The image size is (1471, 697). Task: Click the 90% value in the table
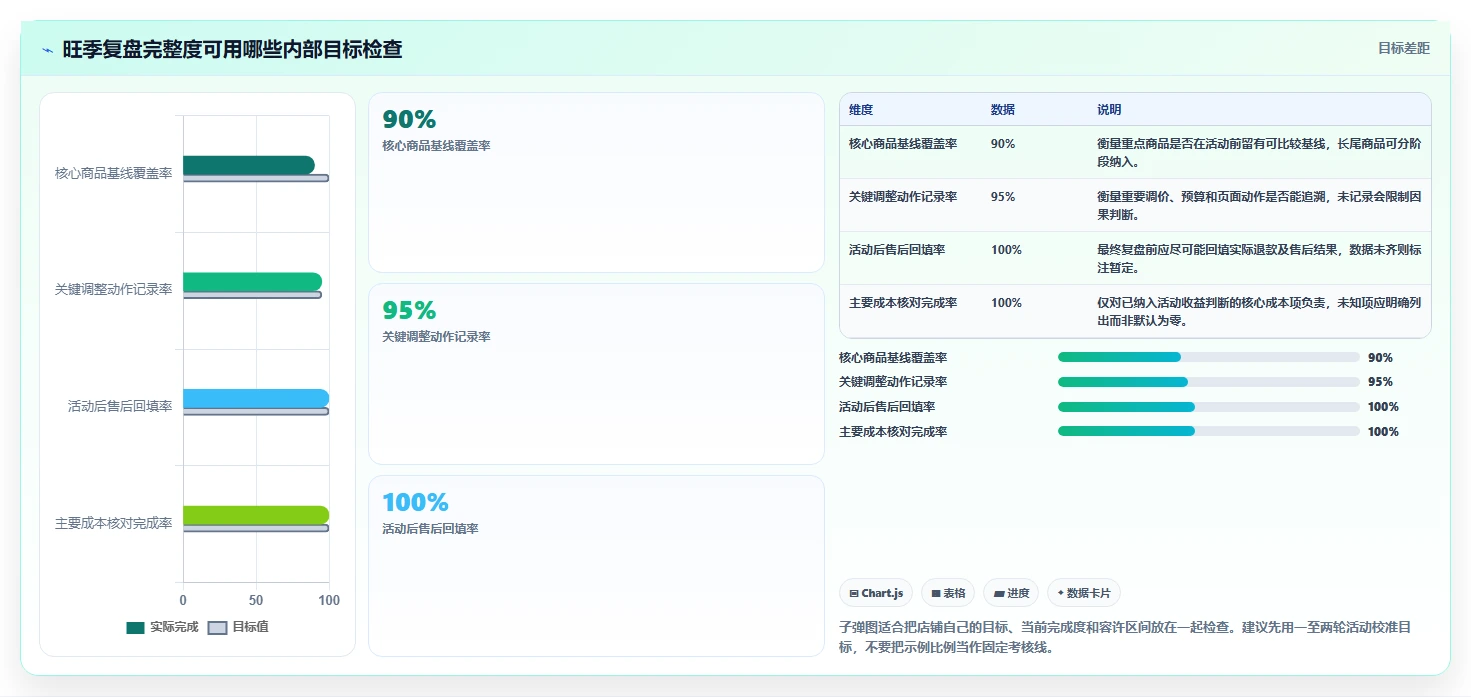(x=1003, y=144)
